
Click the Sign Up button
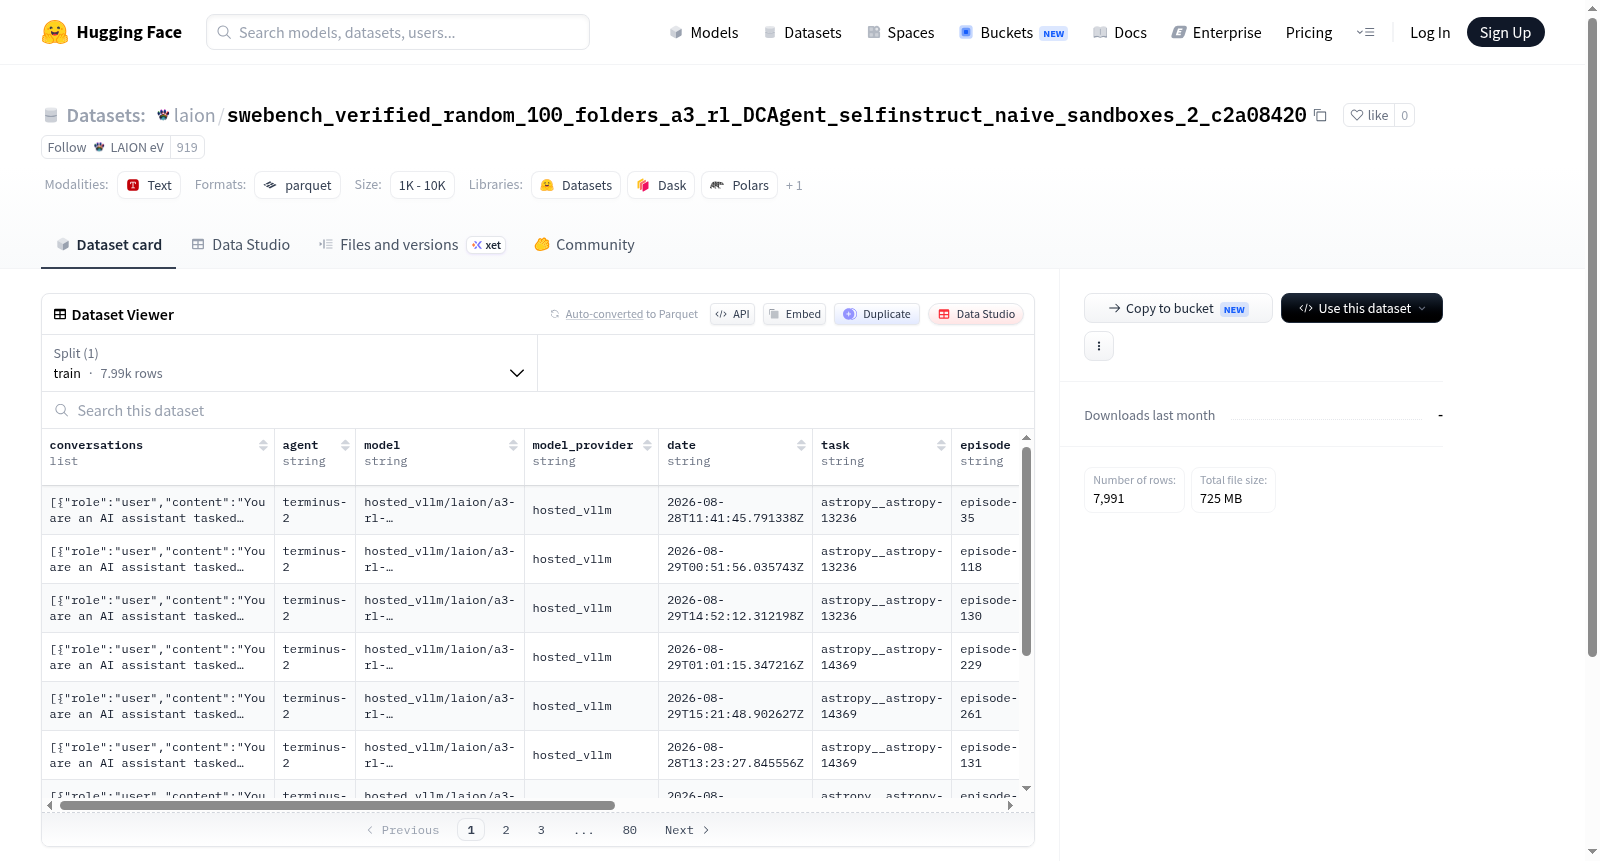pyautogui.click(x=1505, y=32)
